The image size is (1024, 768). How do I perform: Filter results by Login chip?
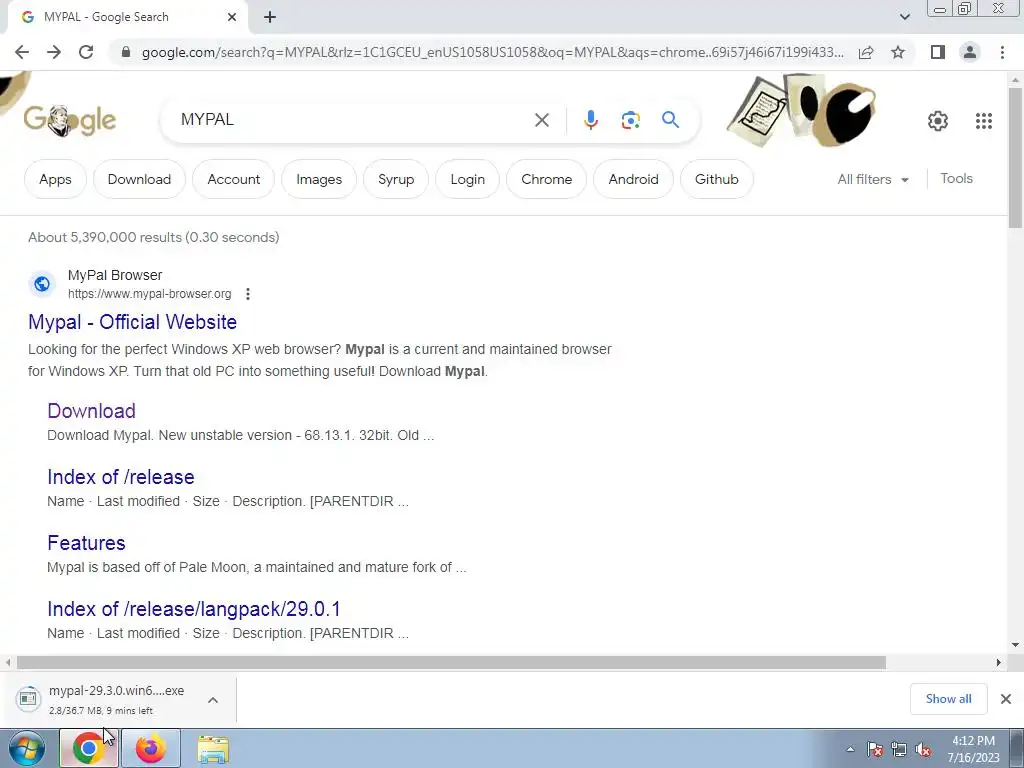[x=468, y=179]
